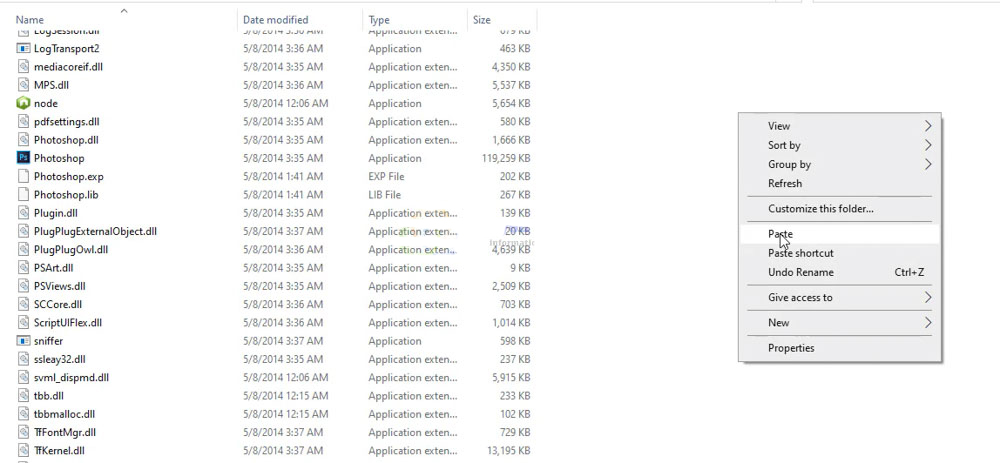The height and width of the screenshot is (463, 1000).
Task: Select the ScriptUIFlex.dll file name
Action: pos(68,323)
